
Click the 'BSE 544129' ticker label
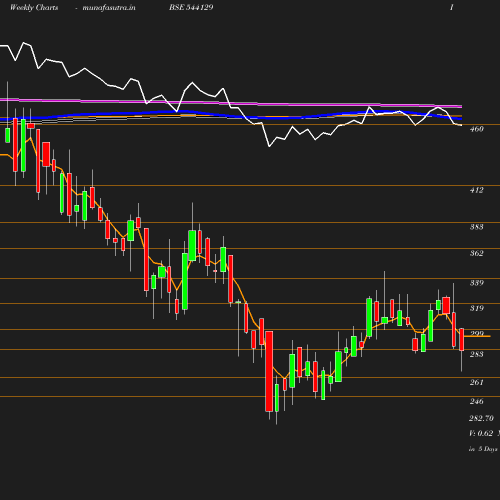pyautogui.click(x=191, y=7)
